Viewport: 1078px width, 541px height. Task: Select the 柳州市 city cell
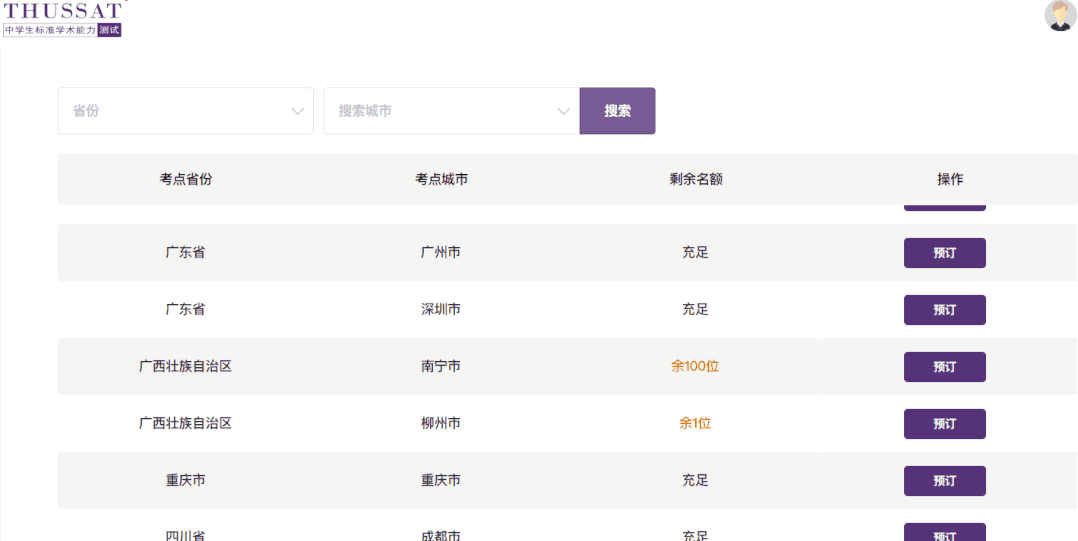click(441, 424)
